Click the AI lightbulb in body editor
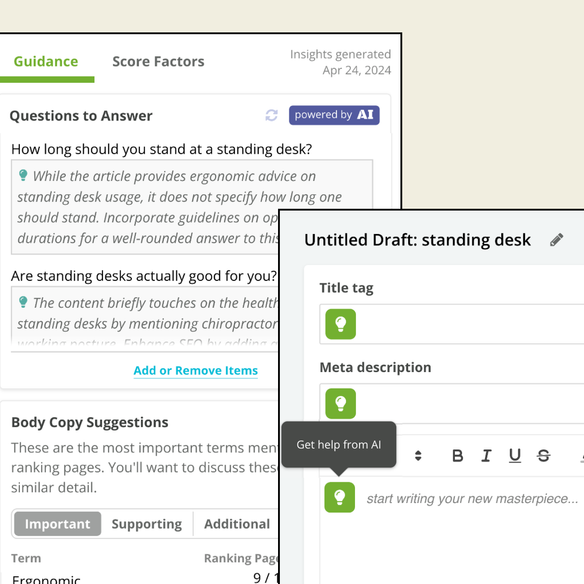 (x=339, y=497)
